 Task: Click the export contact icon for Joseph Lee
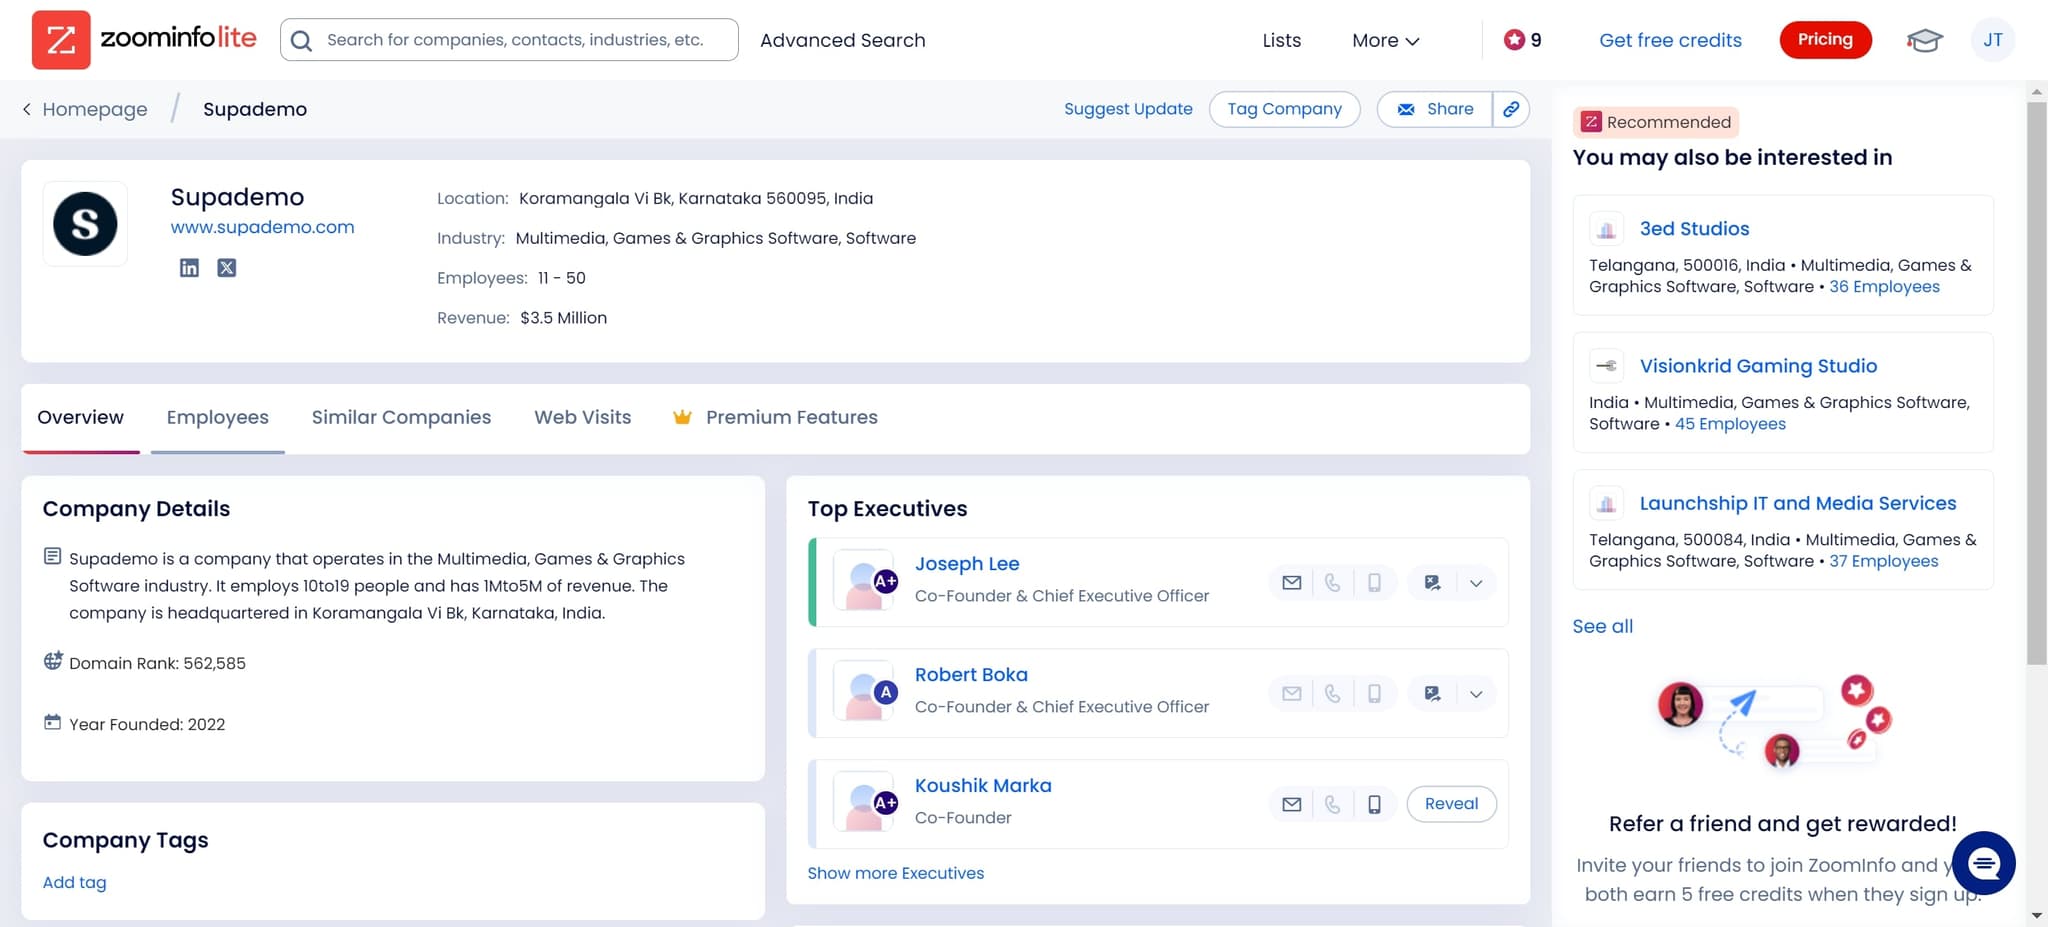point(1431,582)
